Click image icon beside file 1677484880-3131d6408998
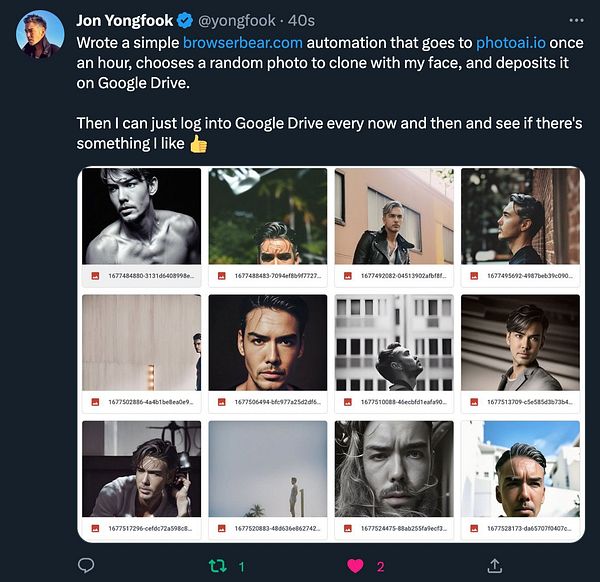 (x=95, y=275)
